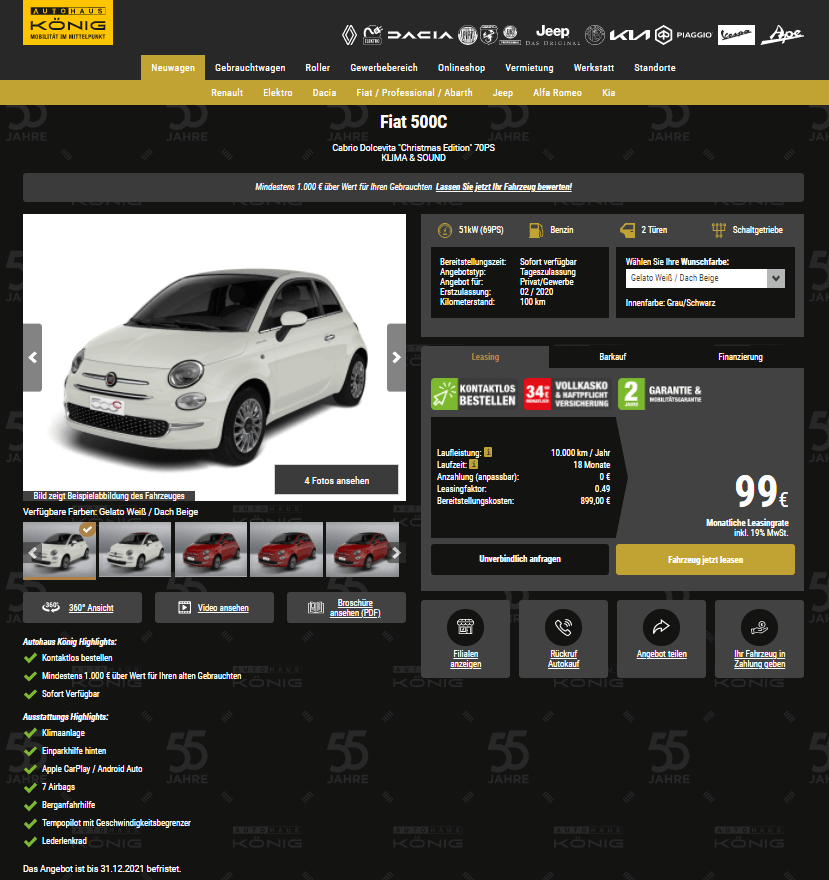
Task: Open the Werkstatt menu item
Action: 594,68
